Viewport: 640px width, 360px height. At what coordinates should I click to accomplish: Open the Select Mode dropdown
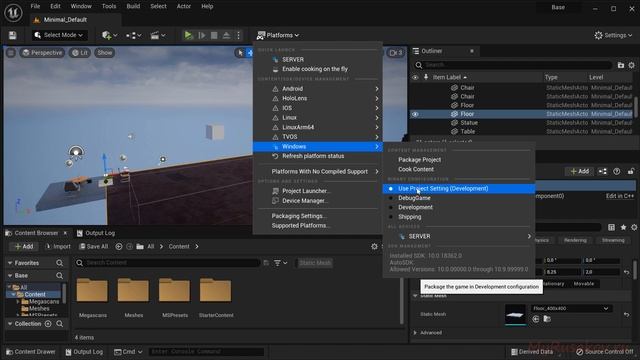pos(59,35)
